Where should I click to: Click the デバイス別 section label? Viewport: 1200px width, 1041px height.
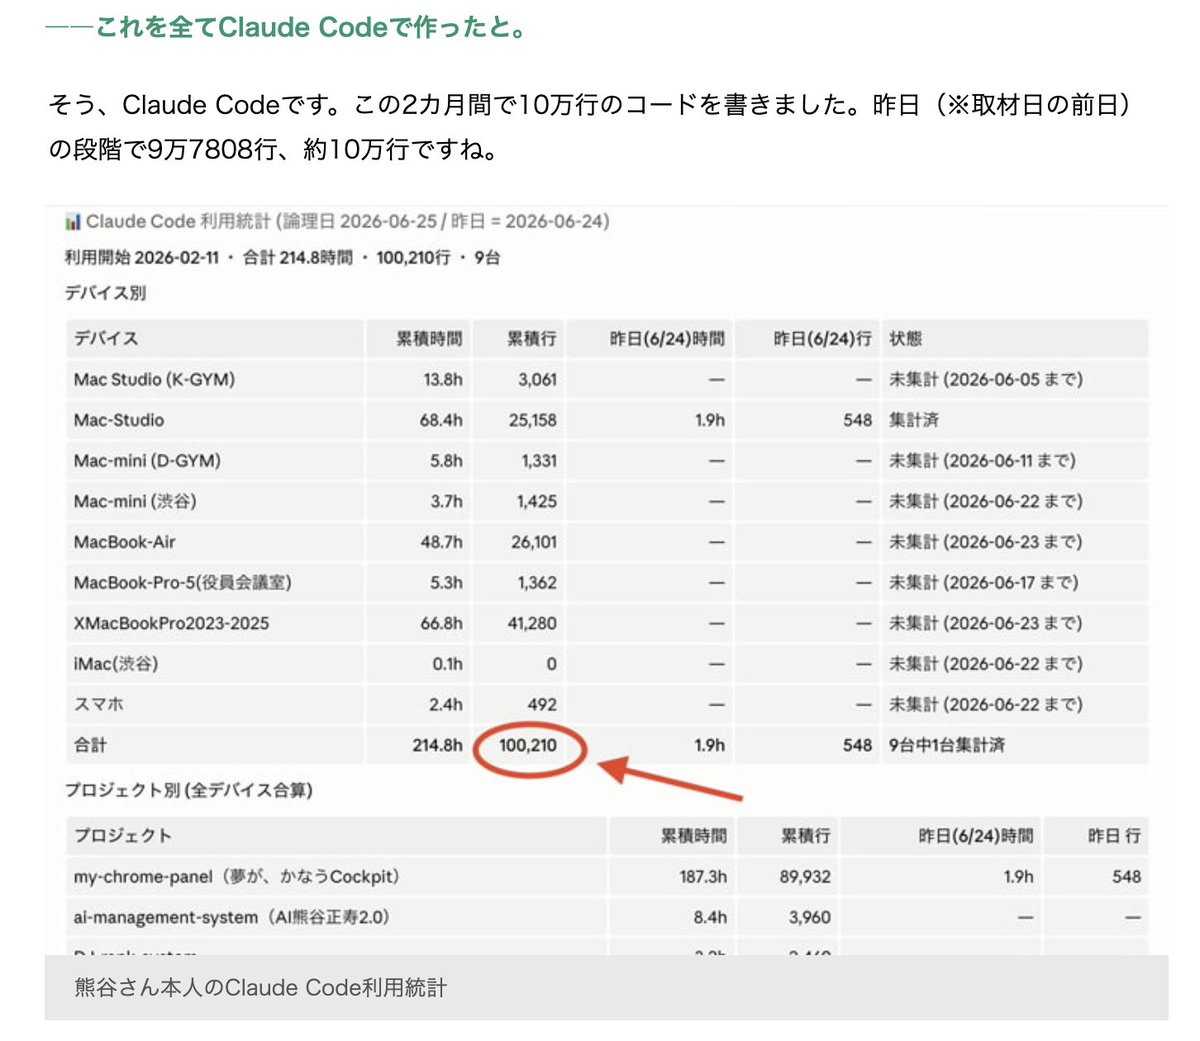click(x=105, y=293)
